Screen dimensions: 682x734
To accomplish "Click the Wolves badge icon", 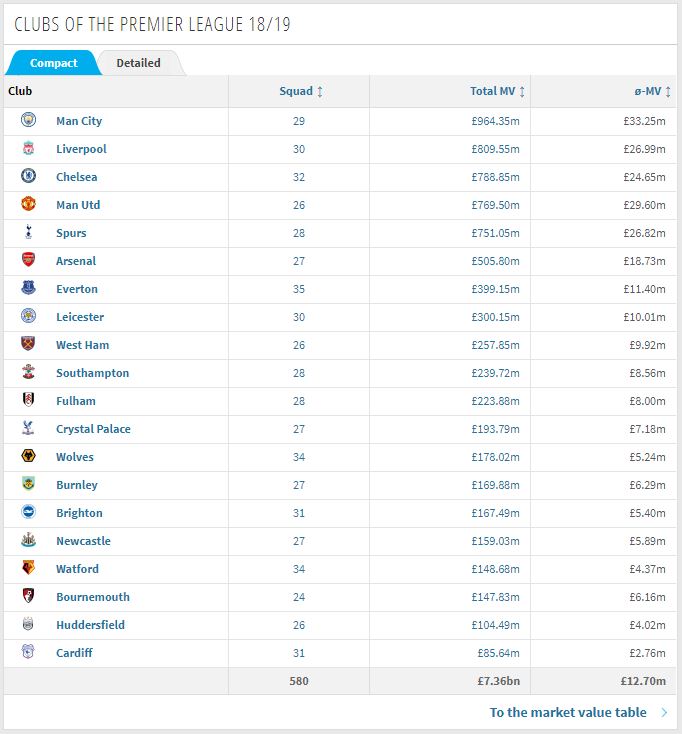I will (x=29, y=456).
